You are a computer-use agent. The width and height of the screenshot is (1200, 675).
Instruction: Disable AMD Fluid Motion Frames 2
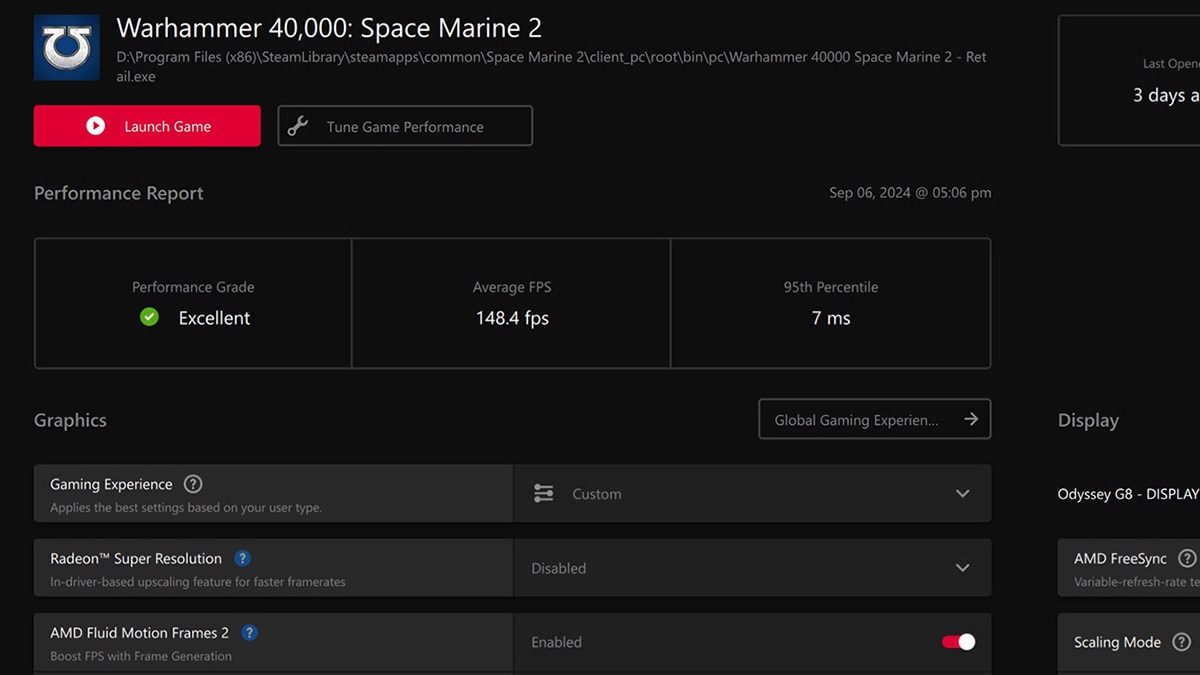point(955,641)
